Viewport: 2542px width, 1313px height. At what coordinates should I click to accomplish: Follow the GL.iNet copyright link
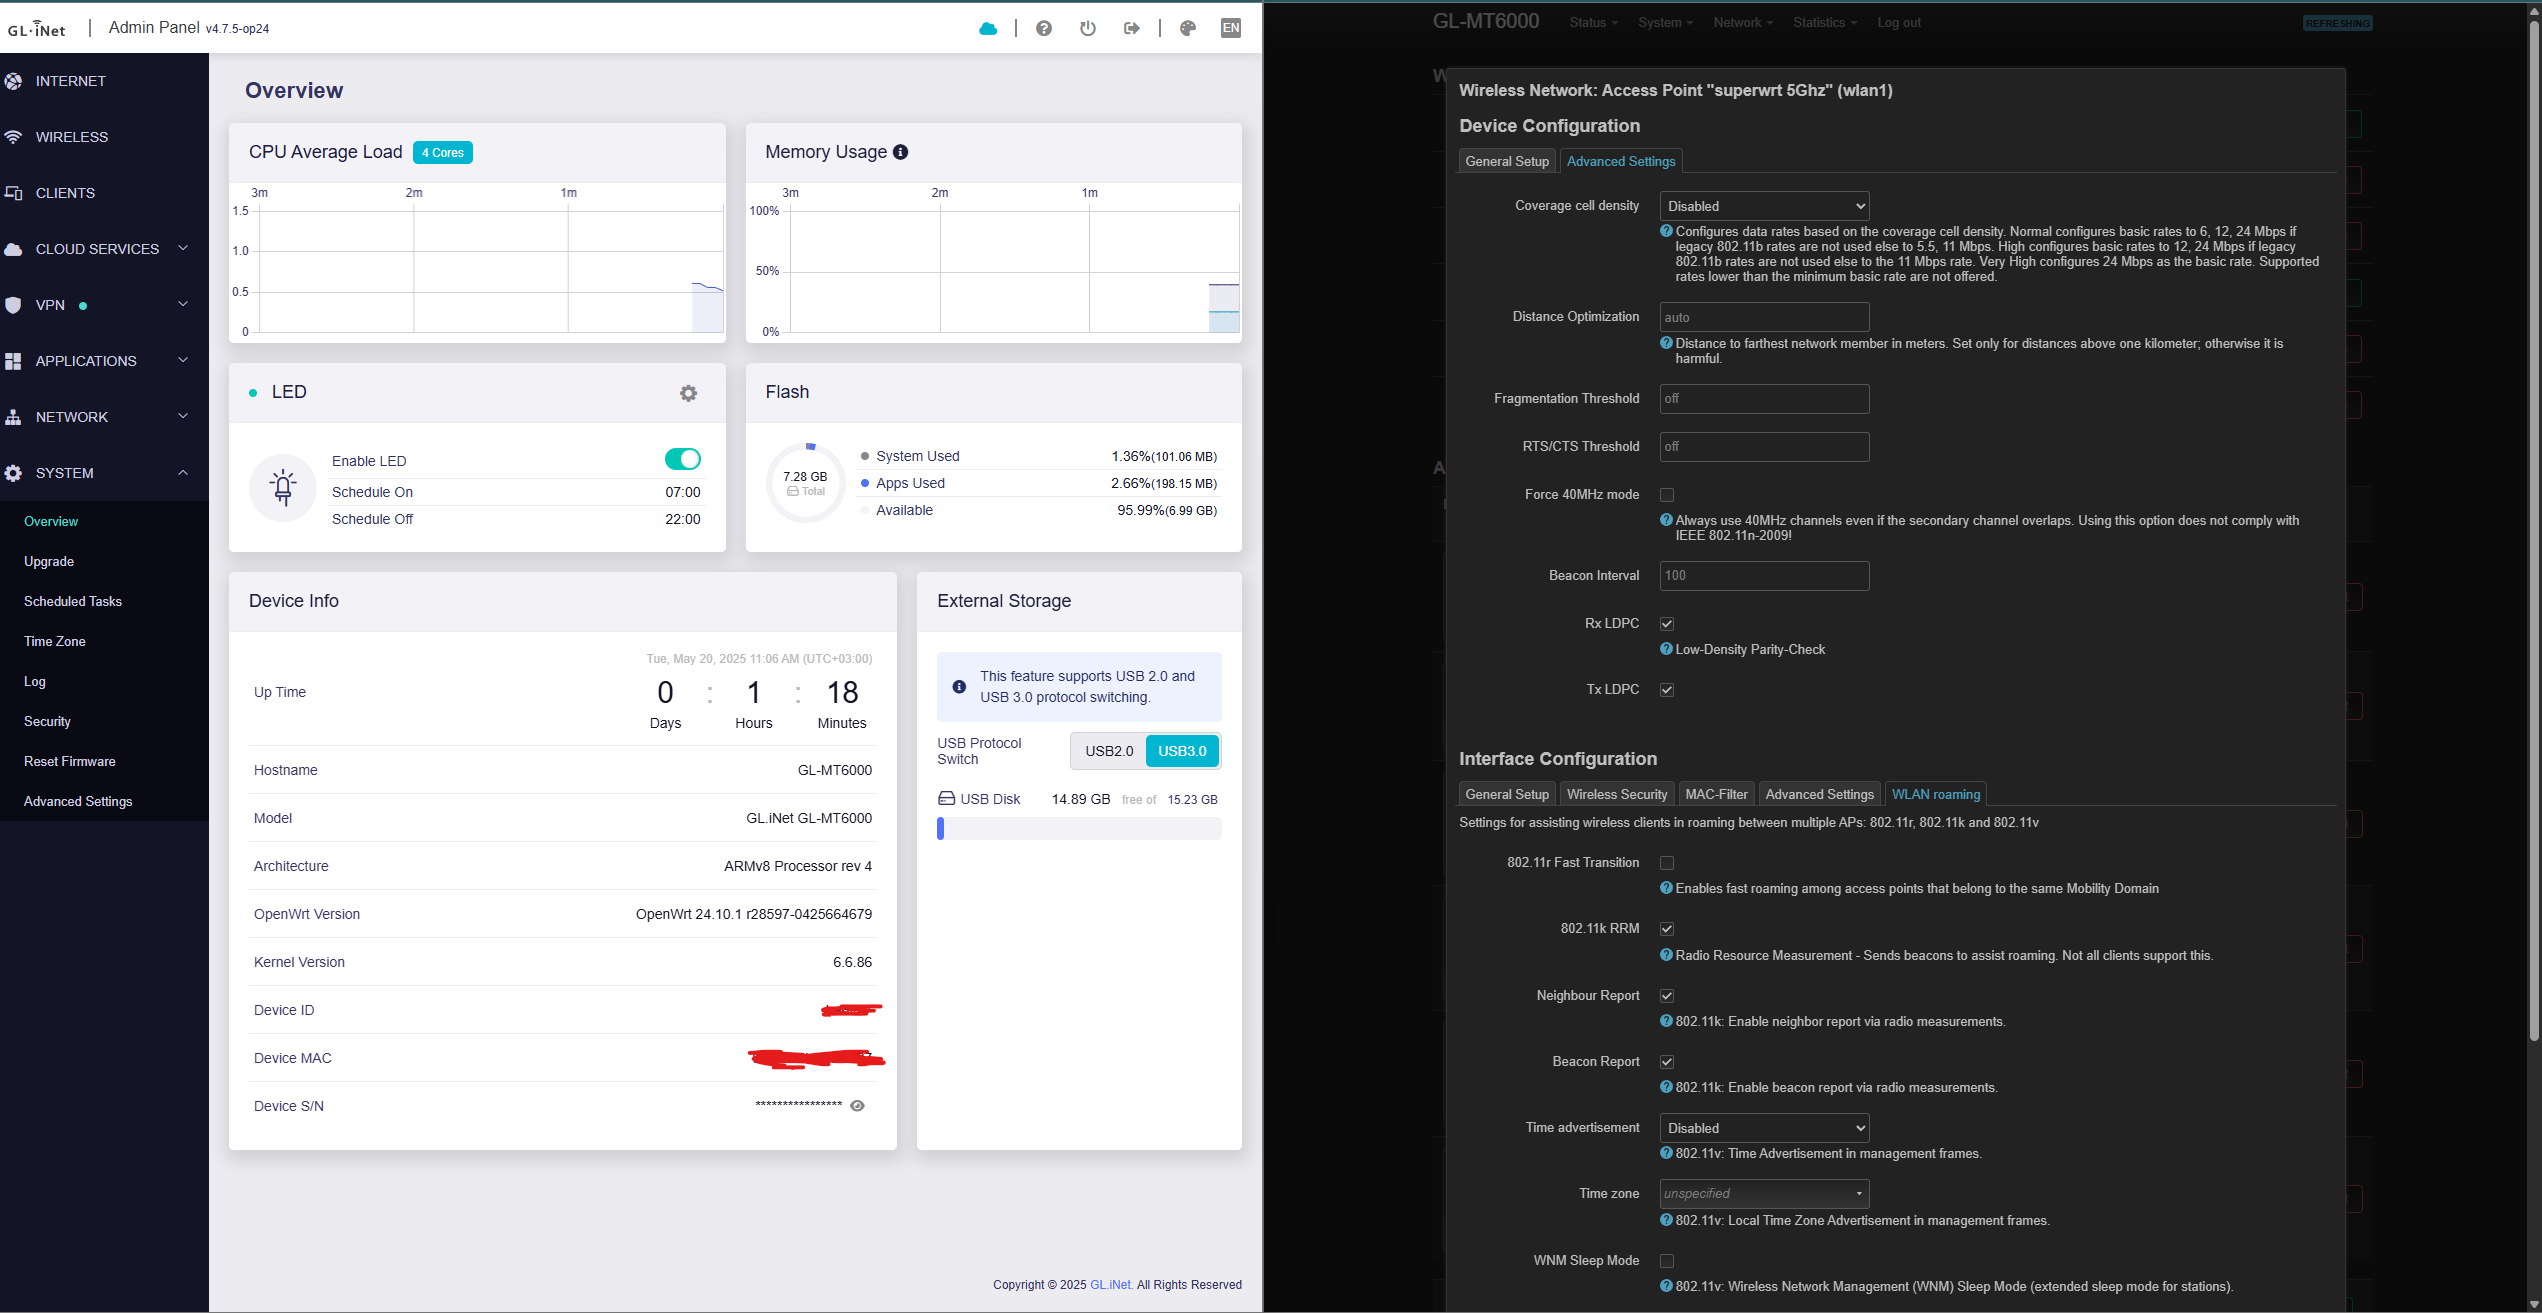1110,1285
